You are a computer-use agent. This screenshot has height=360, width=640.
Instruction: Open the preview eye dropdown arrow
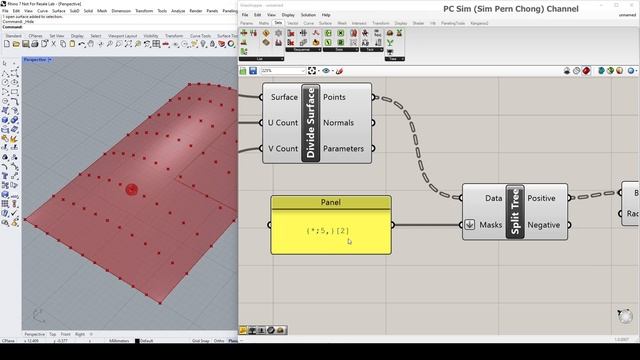click(332, 71)
